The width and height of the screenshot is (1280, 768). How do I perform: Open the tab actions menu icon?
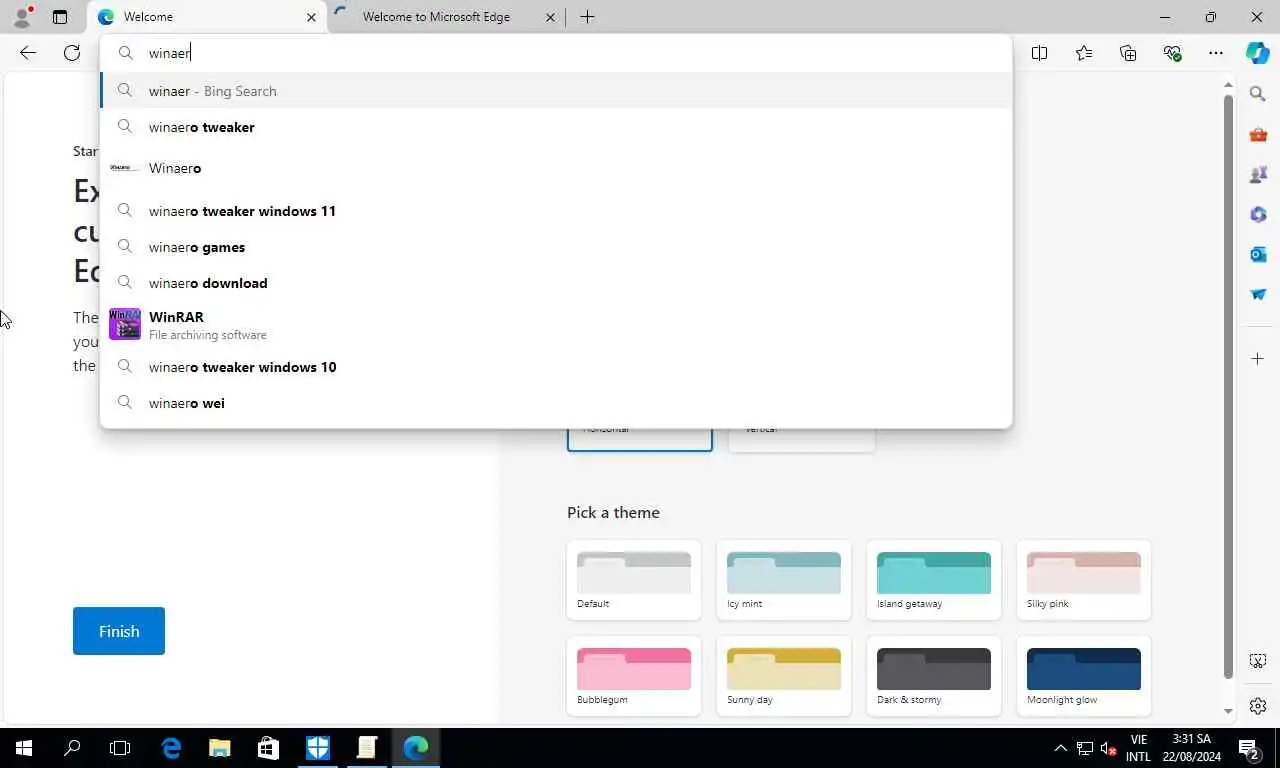pos(60,17)
